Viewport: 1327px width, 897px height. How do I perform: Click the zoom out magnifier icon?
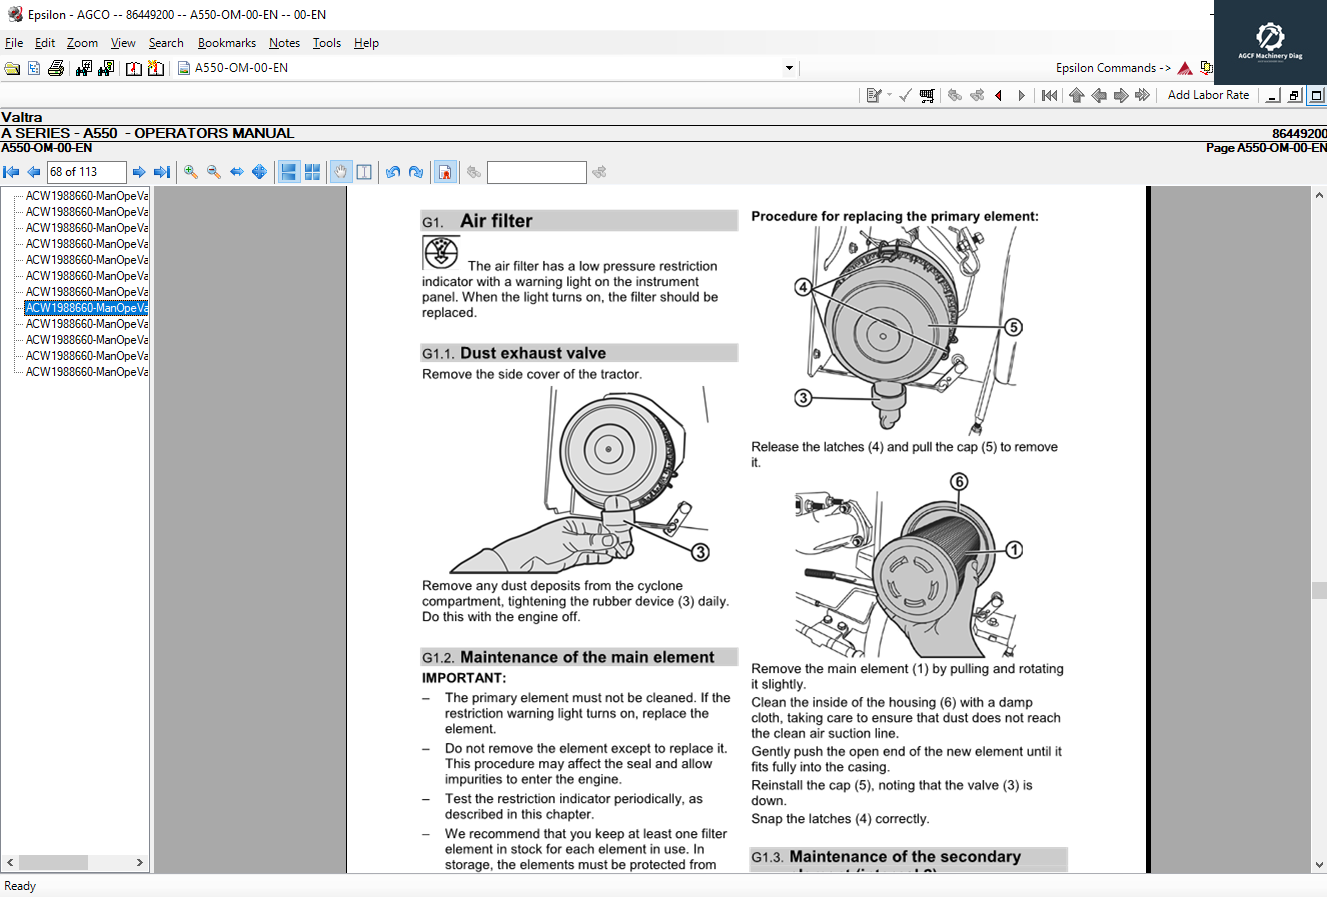coord(214,172)
